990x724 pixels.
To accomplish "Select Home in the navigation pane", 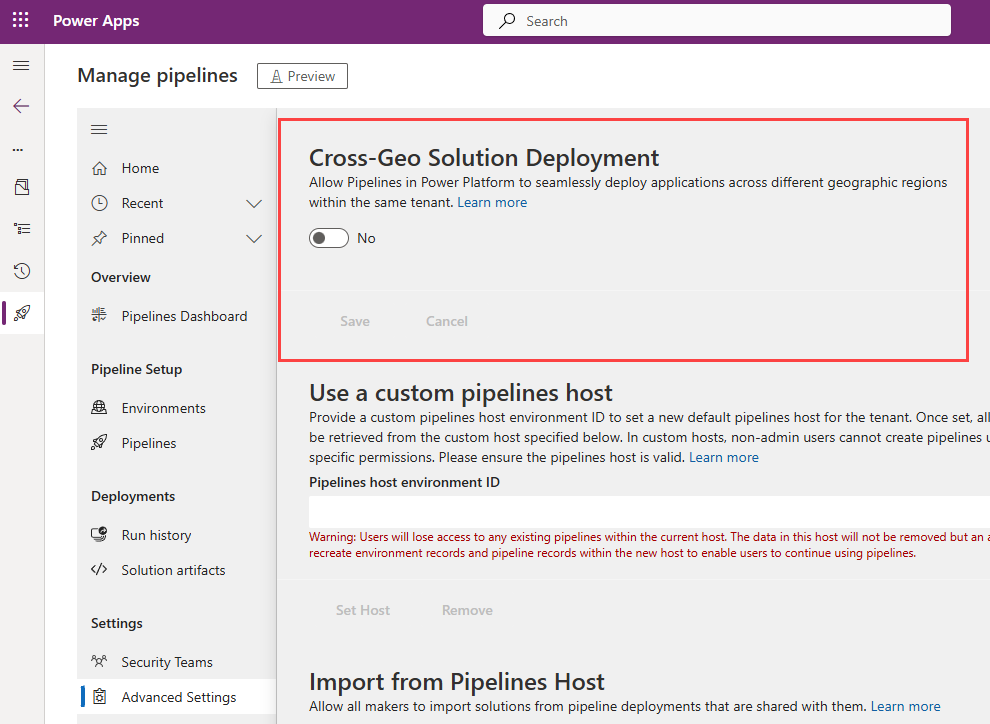I will 140,167.
